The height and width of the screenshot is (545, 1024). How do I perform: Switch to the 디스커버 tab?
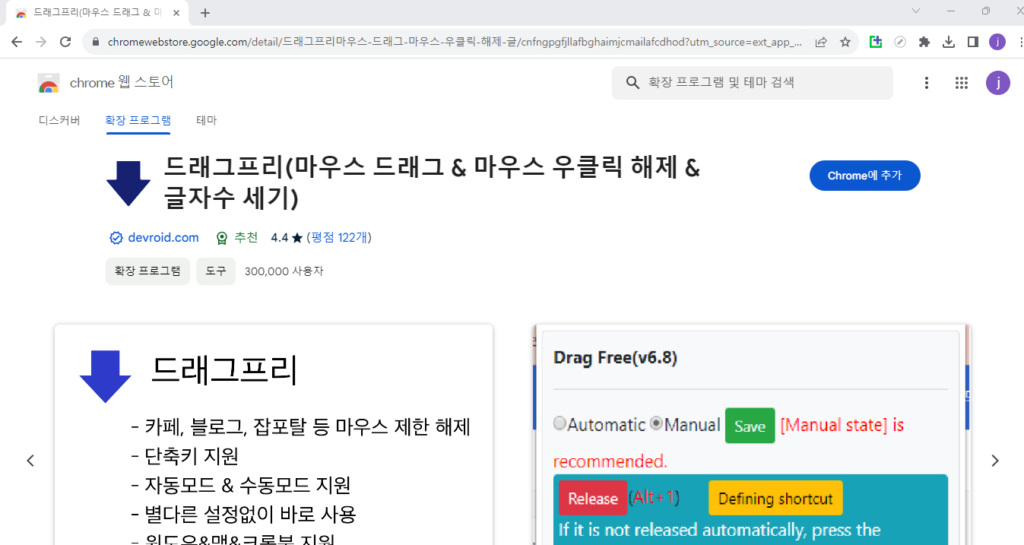pos(59,120)
